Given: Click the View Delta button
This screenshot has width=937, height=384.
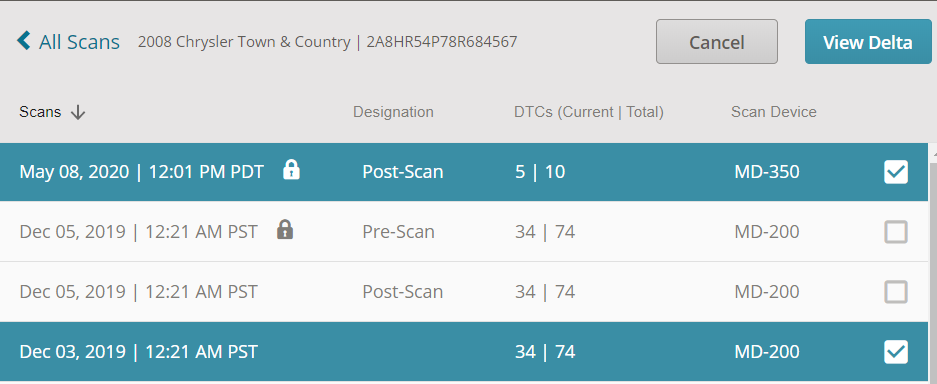Looking at the screenshot, I should 868,42.
